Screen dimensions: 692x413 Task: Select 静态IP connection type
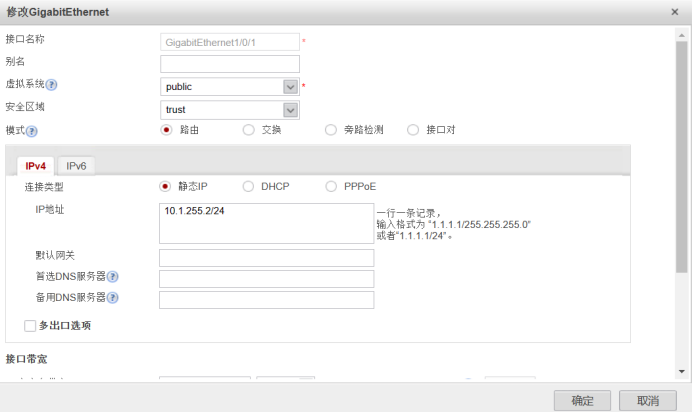tap(165, 186)
